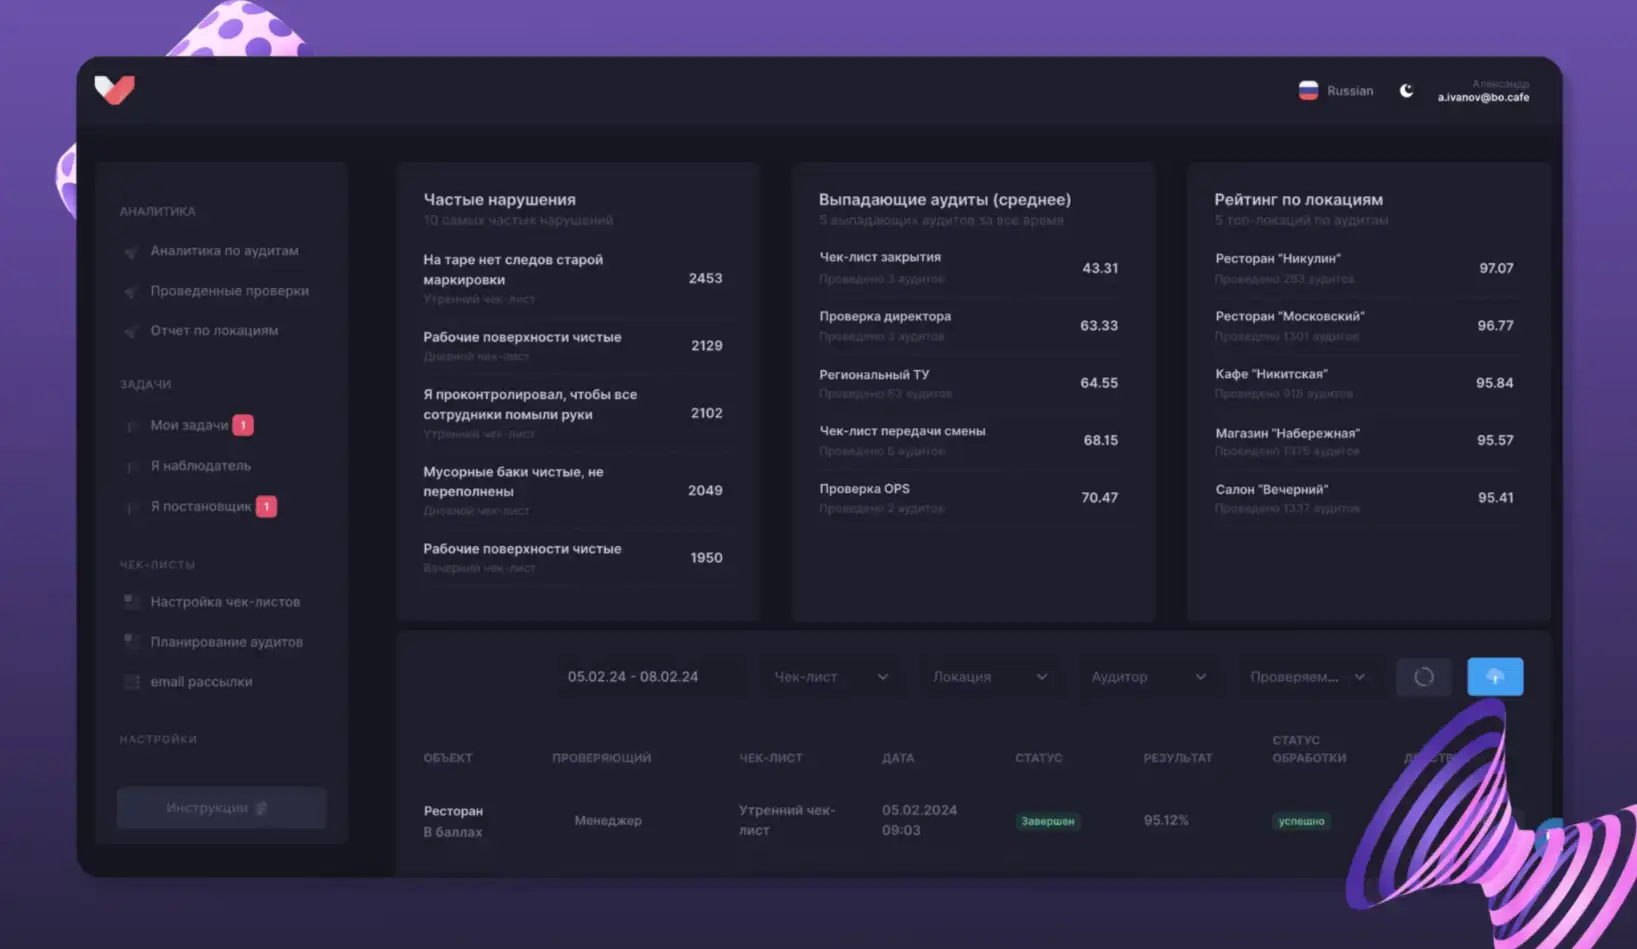This screenshot has height=949, width=1637.
Task: Click the Проверка директора audit row
Action: [969, 326]
